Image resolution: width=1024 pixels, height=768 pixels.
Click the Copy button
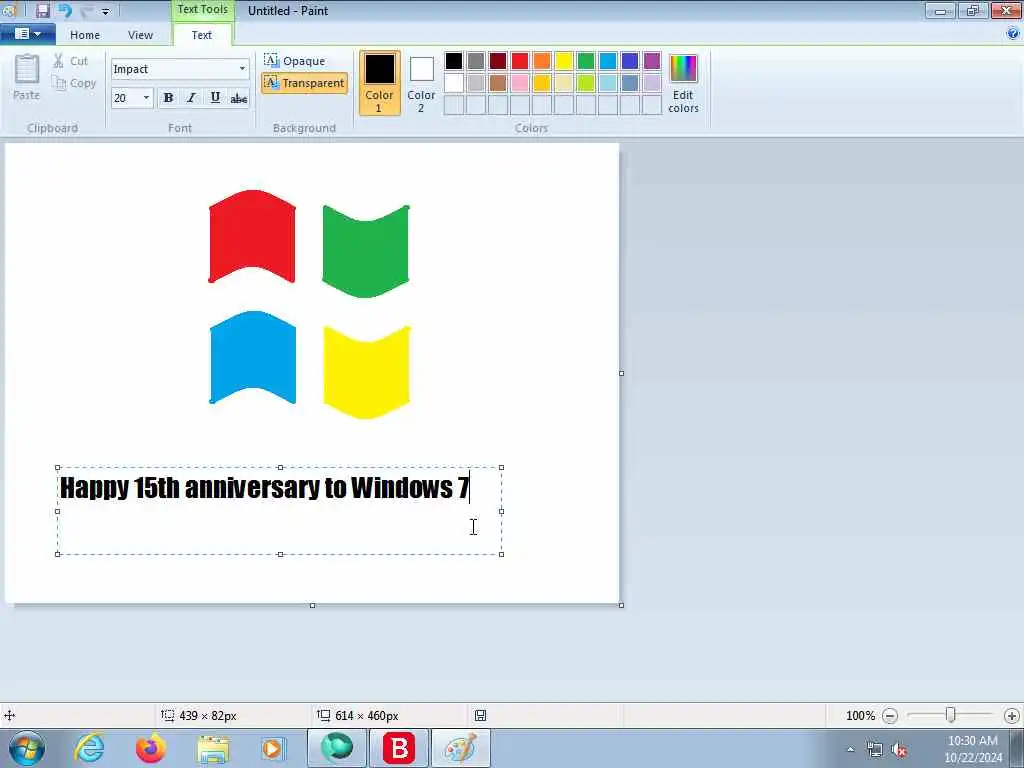point(74,83)
